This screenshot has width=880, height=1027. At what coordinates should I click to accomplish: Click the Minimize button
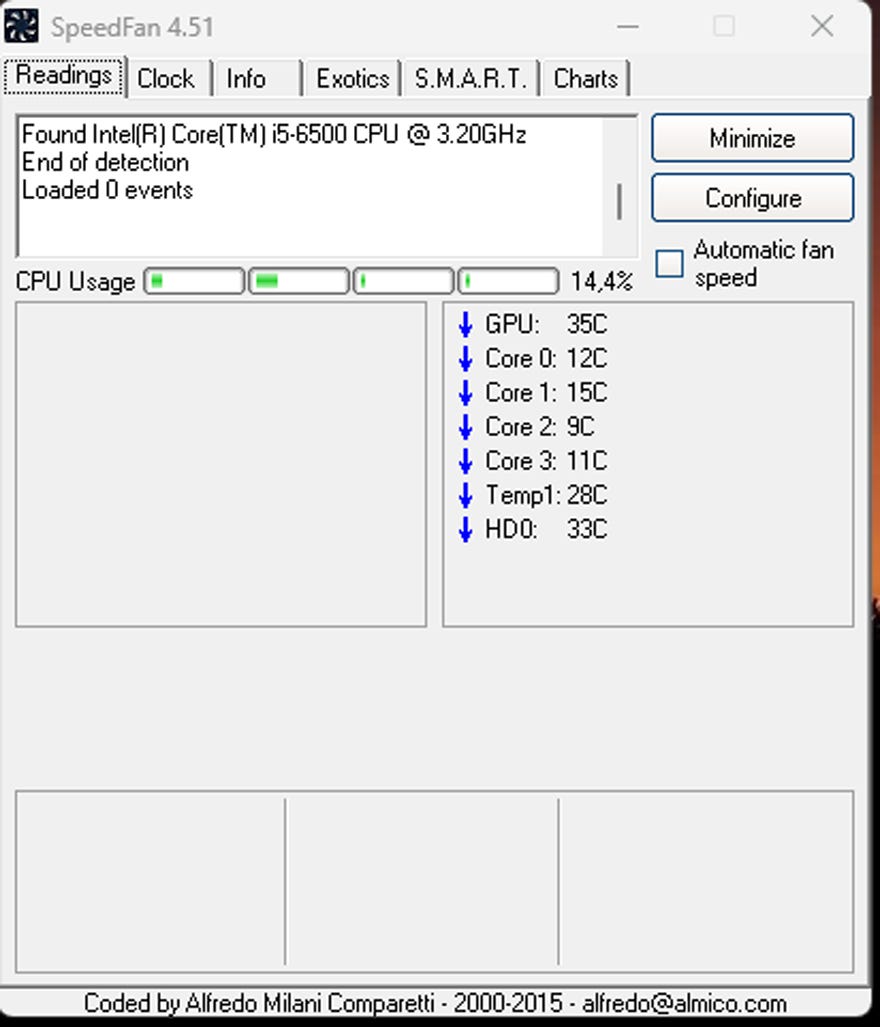coord(752,138)
